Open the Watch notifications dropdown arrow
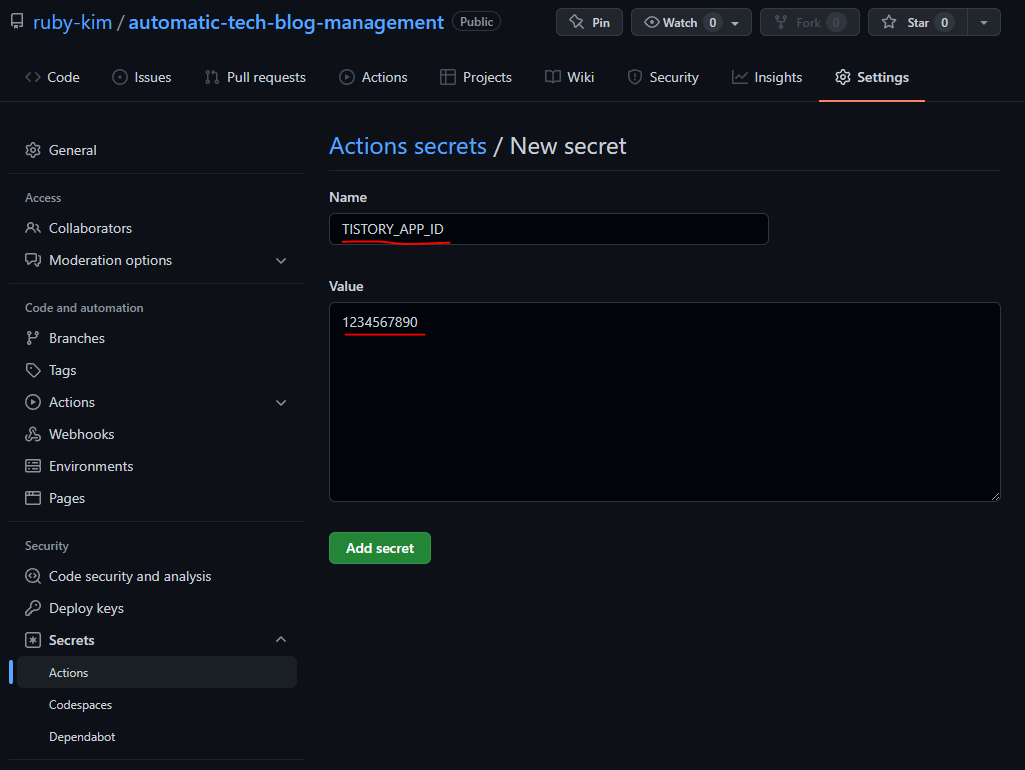The height and width of the screenshot is (770, 1025). [735, 23]
